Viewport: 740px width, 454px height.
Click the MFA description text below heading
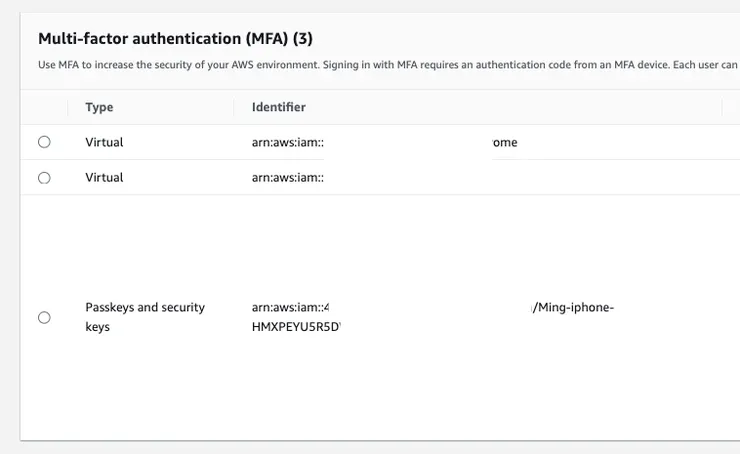tap(380, 65)
